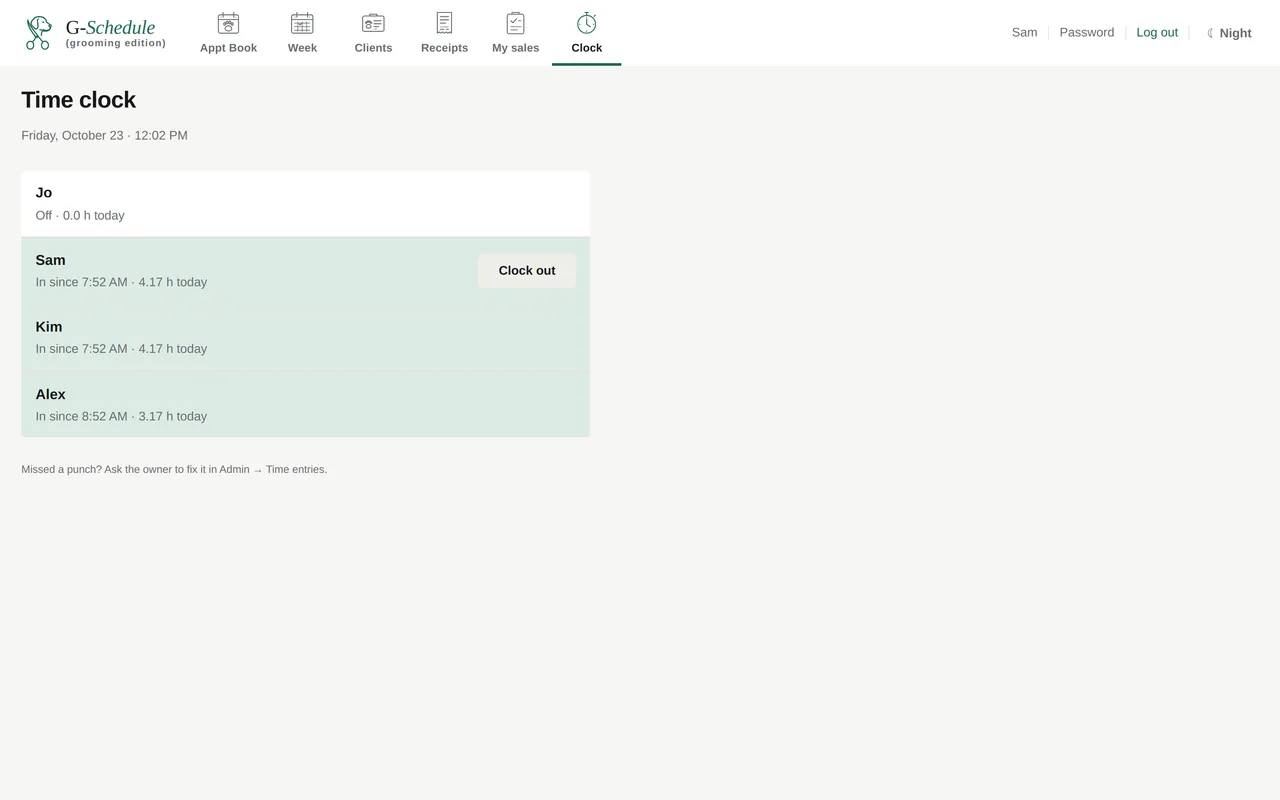The width and height of the screenshot is (1280, 800).
Task: Click the G-Schedule dog and scissors logo
Action: coord(38,33)
